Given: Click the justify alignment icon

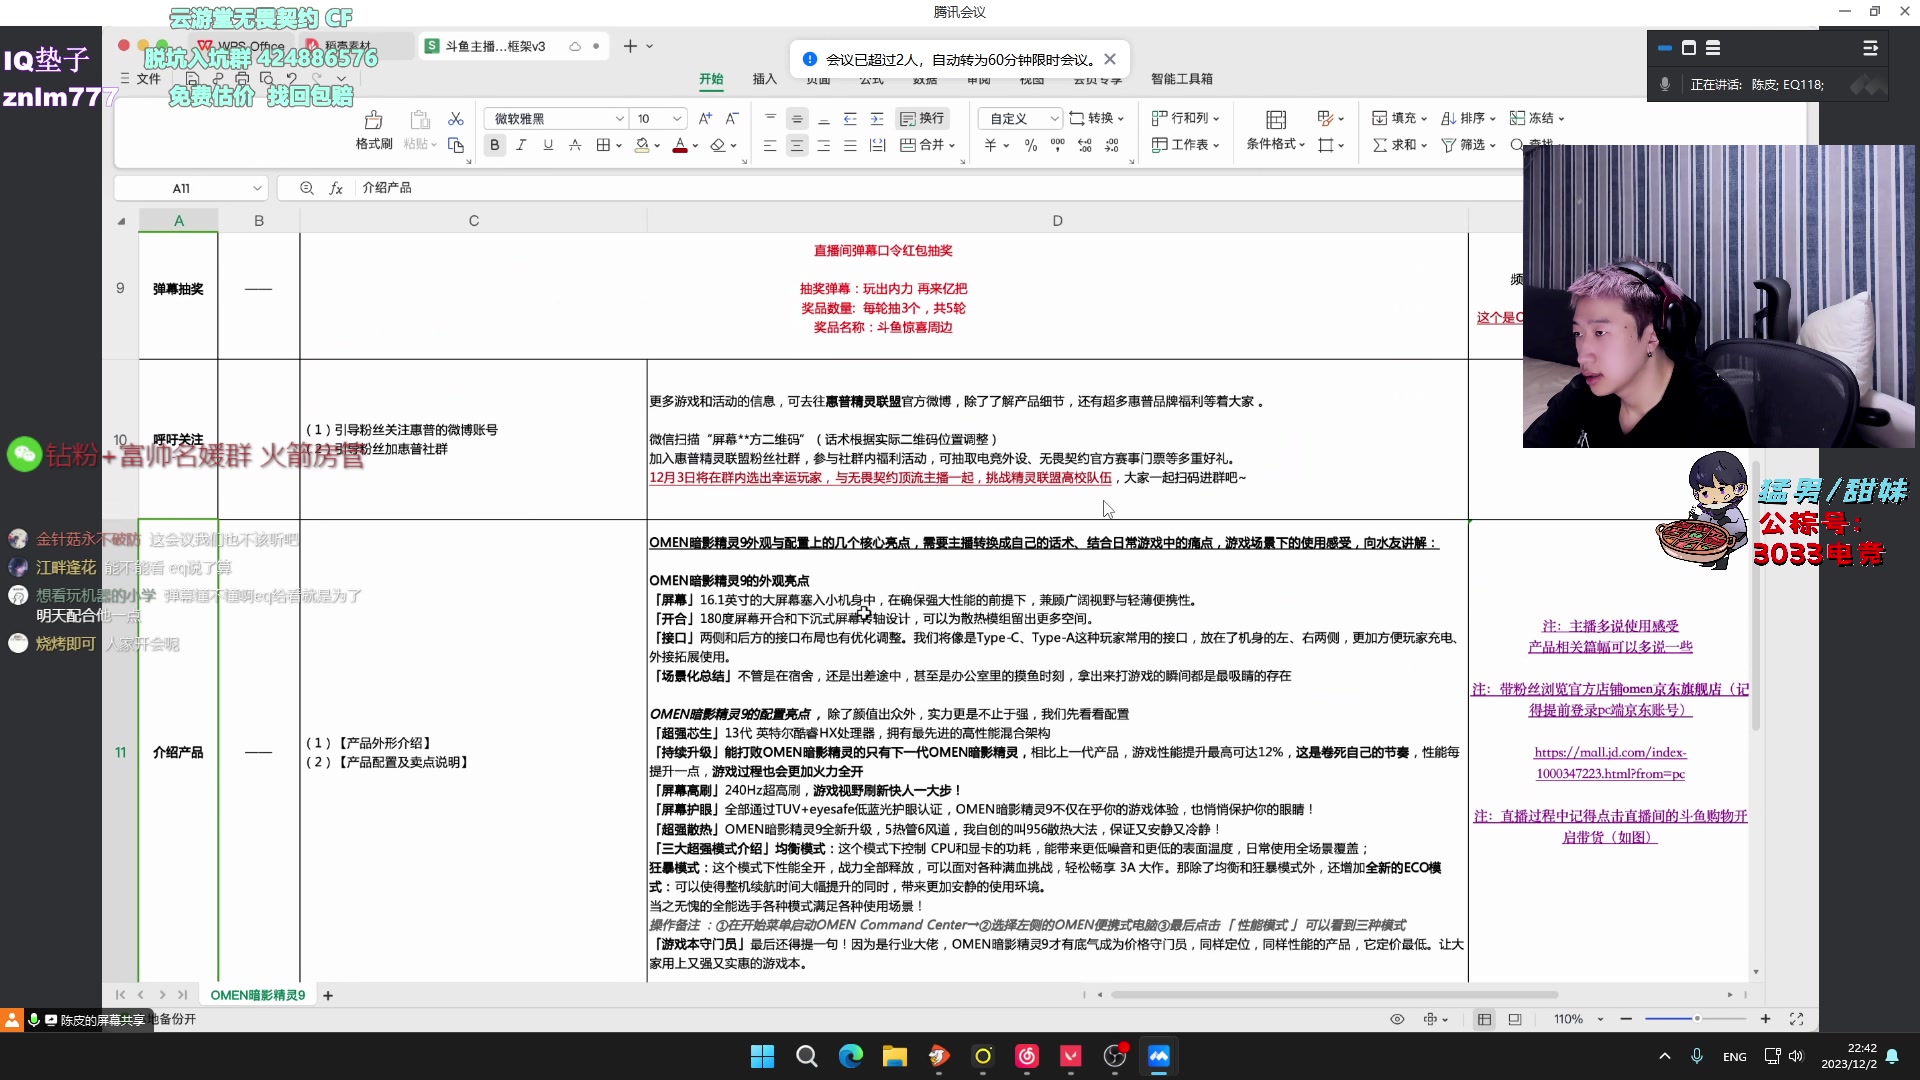Looking at the screenshot, I should (x=850, y=145).
